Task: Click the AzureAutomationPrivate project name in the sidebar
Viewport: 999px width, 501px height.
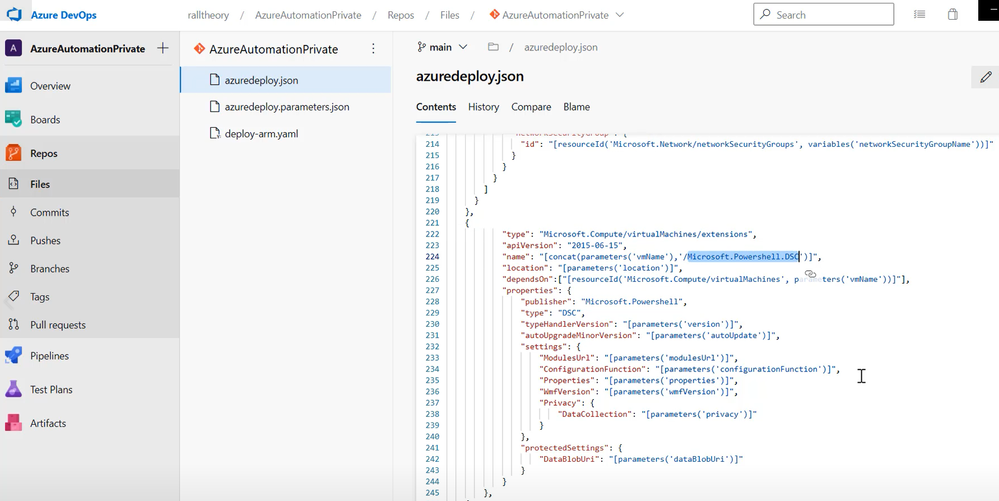Action: 88,48
